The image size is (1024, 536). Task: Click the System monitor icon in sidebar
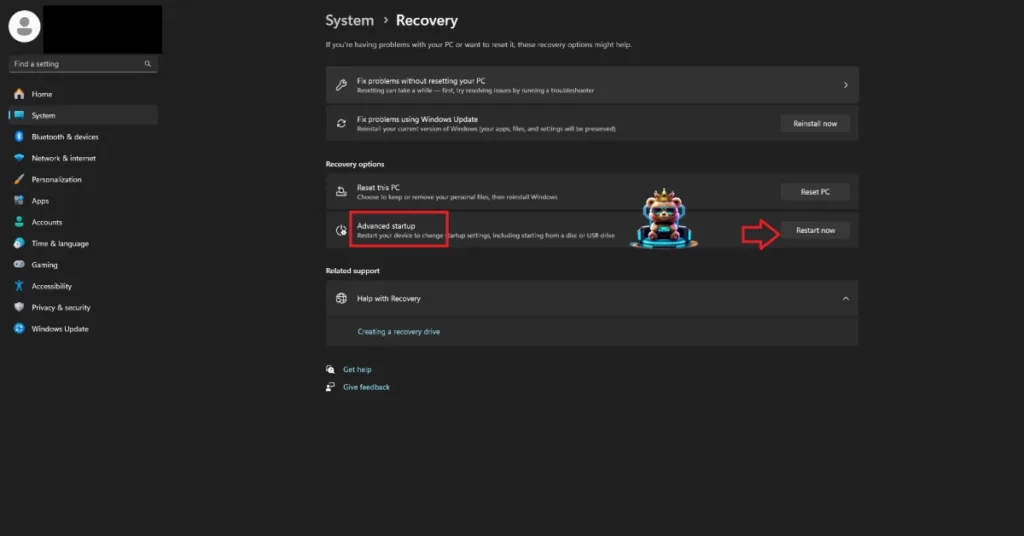(19, 115)
